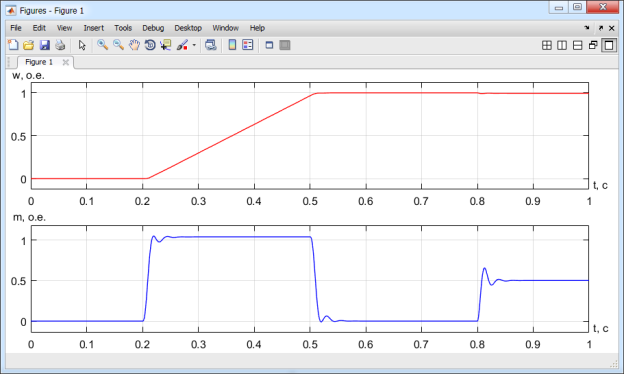Viewport: 624px width, 375px height.
Task: Print the figure using the printer icon
Action: [x=60, y=45]
